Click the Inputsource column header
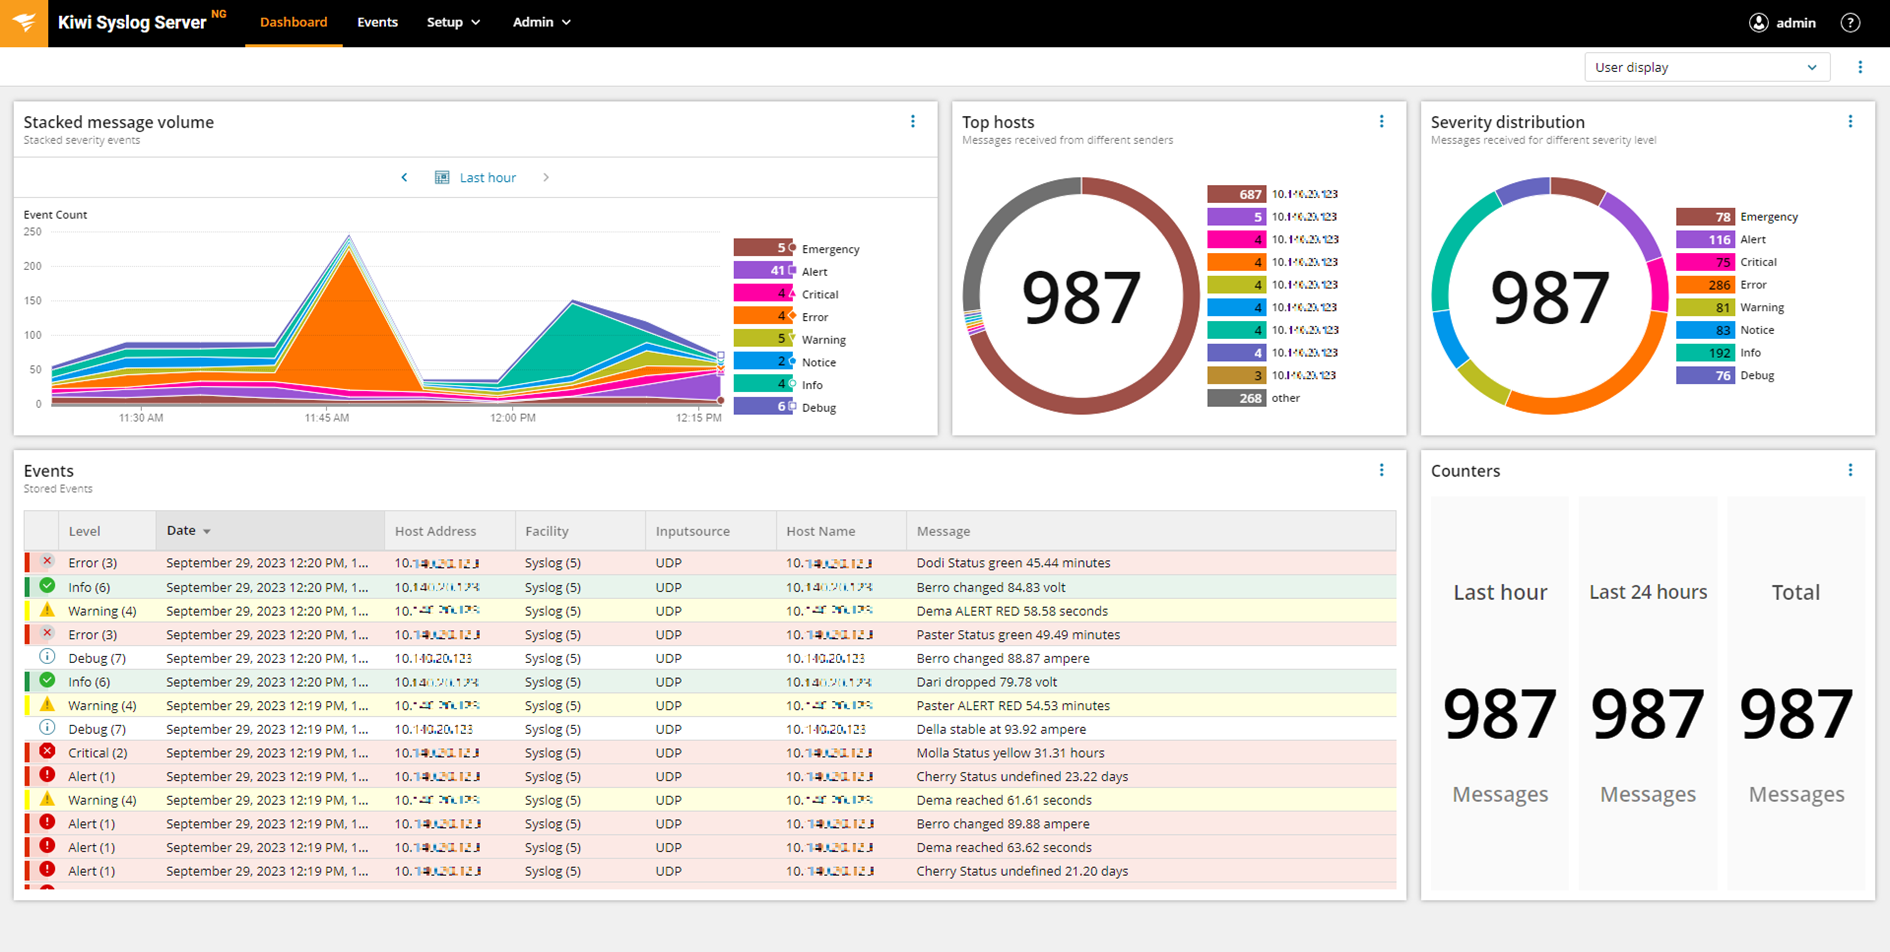The width and height of the screenshot is (1890, 952). click(711, 531)
